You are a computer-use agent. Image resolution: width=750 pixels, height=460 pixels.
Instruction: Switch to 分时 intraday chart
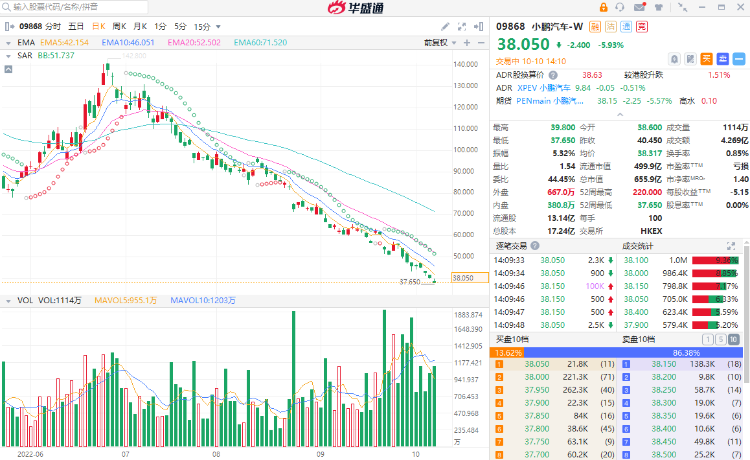click(53, 27)
